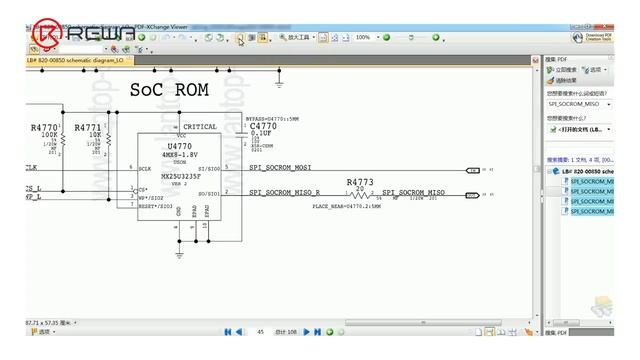Viewport: 640px width, 360px height.
Task: Click 清除结果 clear results button
Action: pos(562,80)
